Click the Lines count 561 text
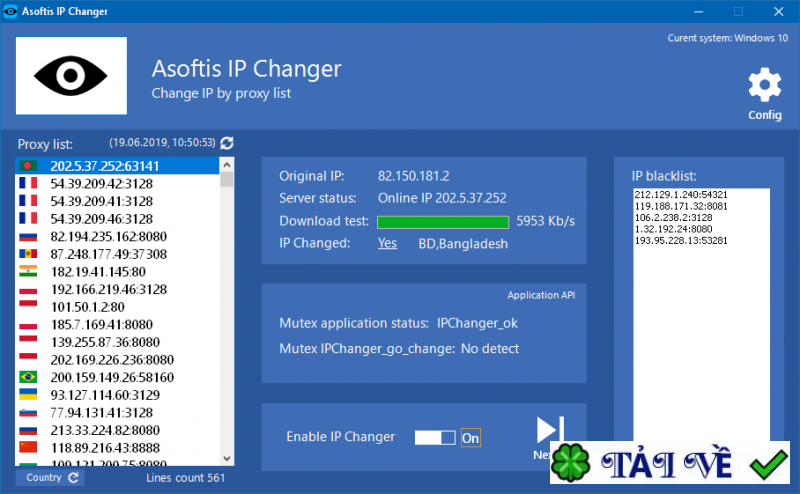This screenshot has width=800, height=494. point(185,478)
